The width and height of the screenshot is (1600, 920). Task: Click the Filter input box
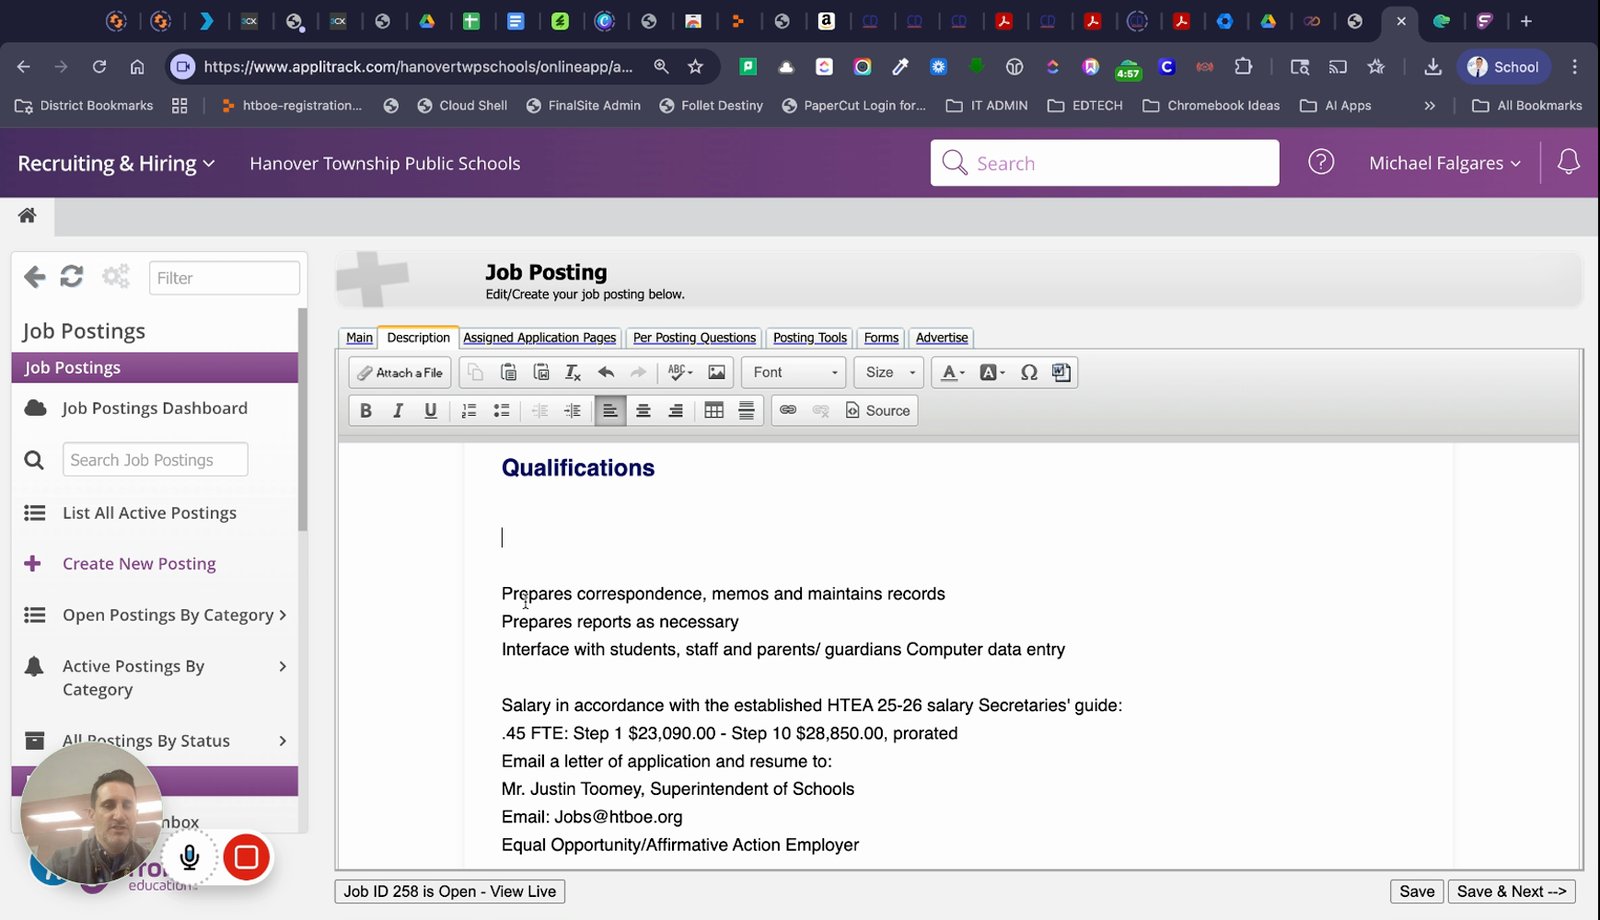point(224,278)
